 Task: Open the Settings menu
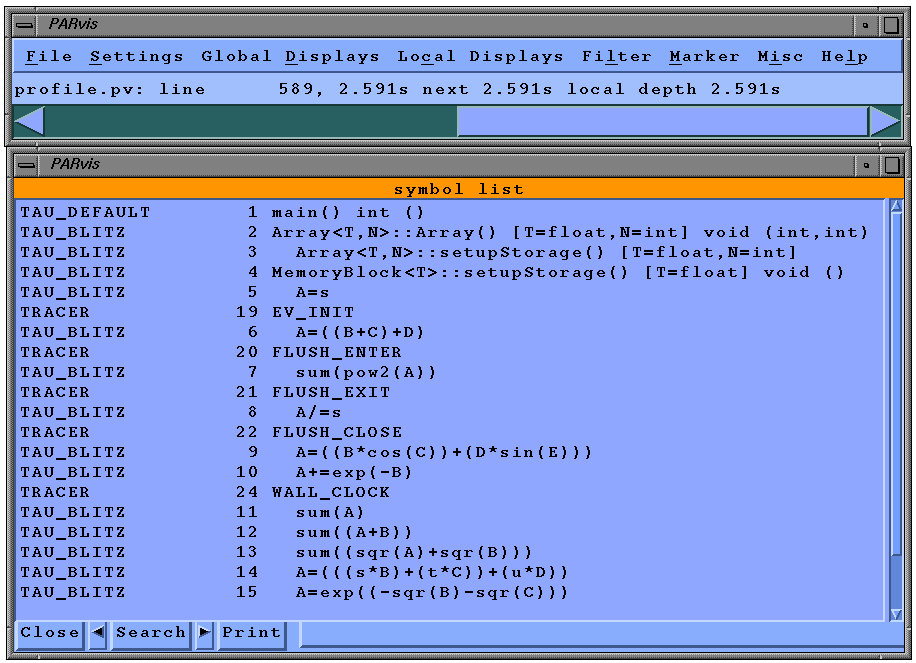pos(136,57)
